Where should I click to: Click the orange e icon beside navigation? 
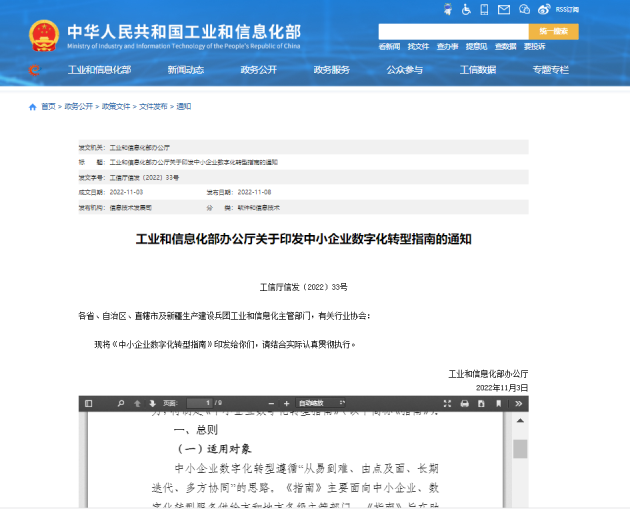(x=35, y=70)
